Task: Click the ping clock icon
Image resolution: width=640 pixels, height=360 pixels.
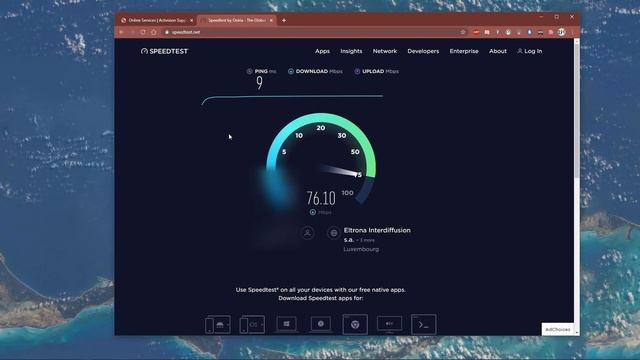Action: [249, 71]
